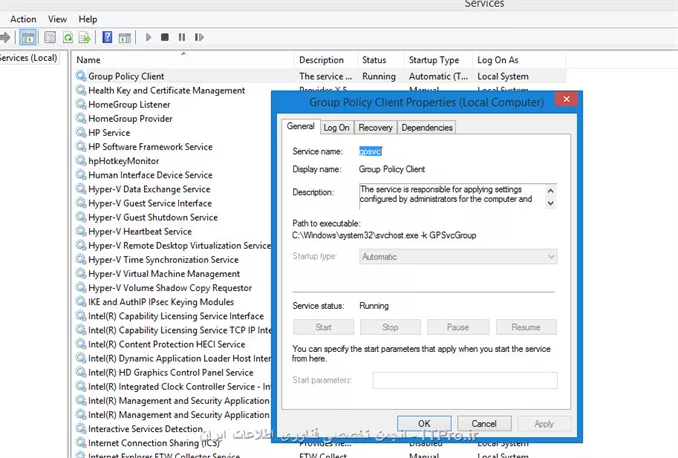Click the Apply button

click(x=544, y=423)
